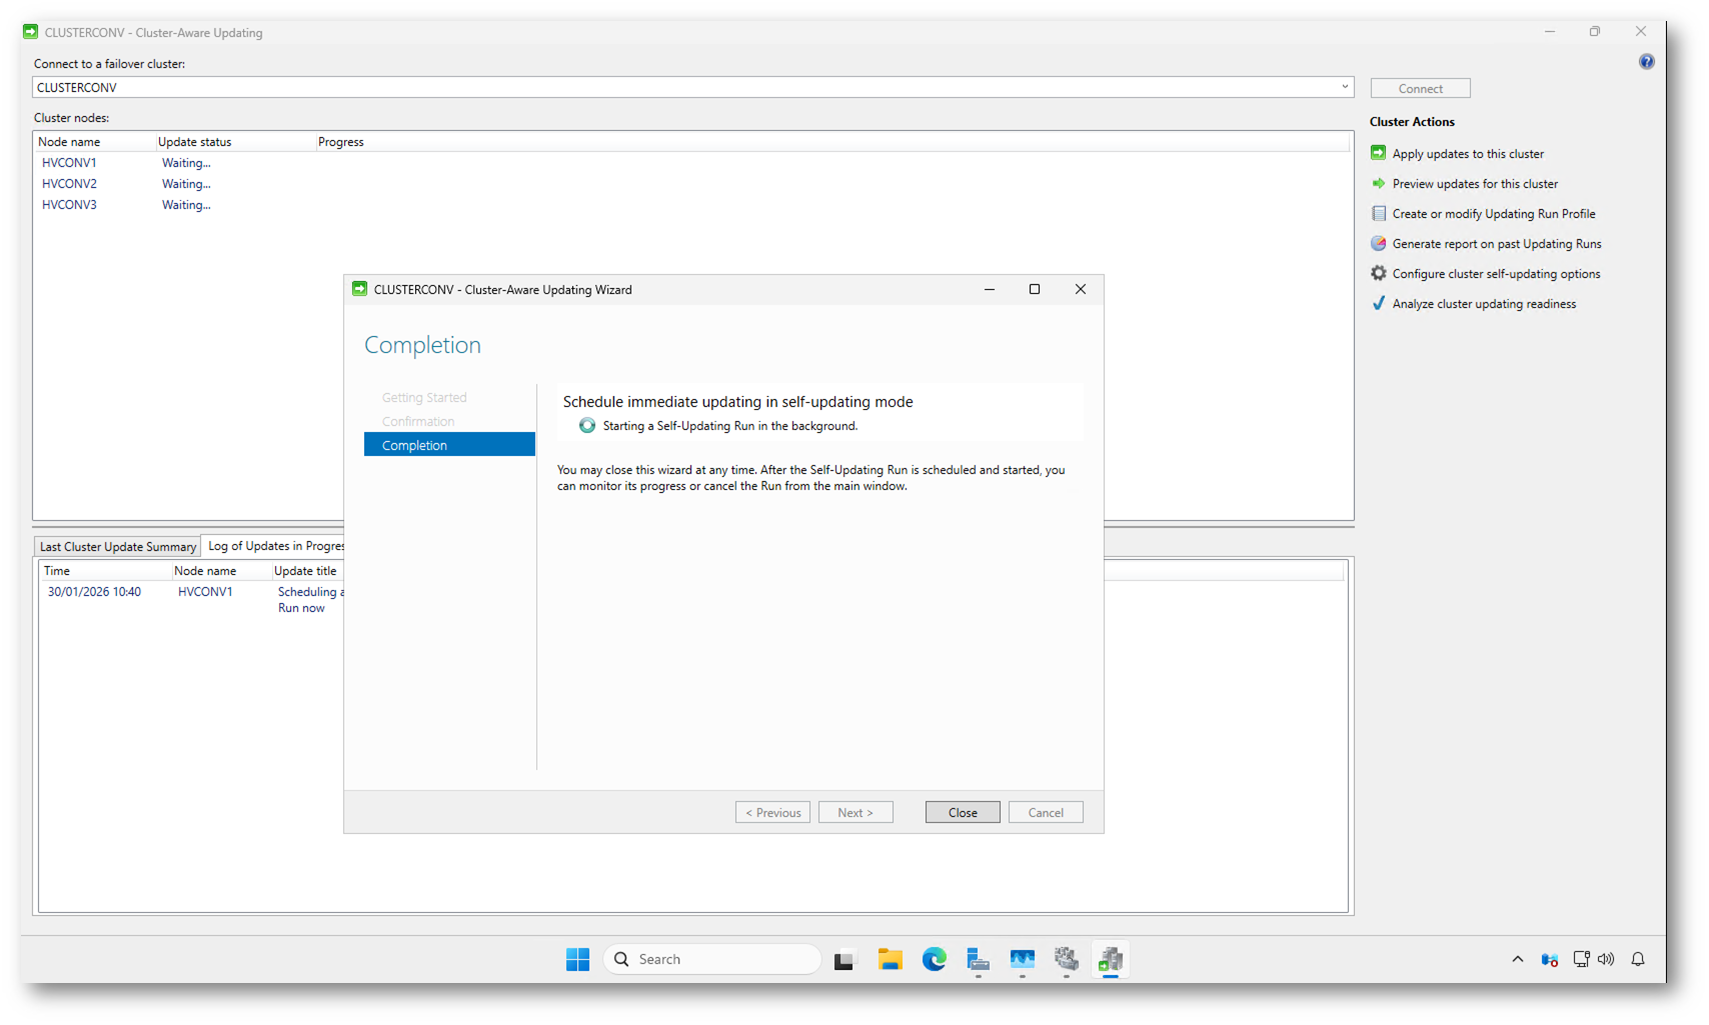Click the self-updating options gear icon
This screenshot has height=1025, width=1709.
tap(1378, 273)
